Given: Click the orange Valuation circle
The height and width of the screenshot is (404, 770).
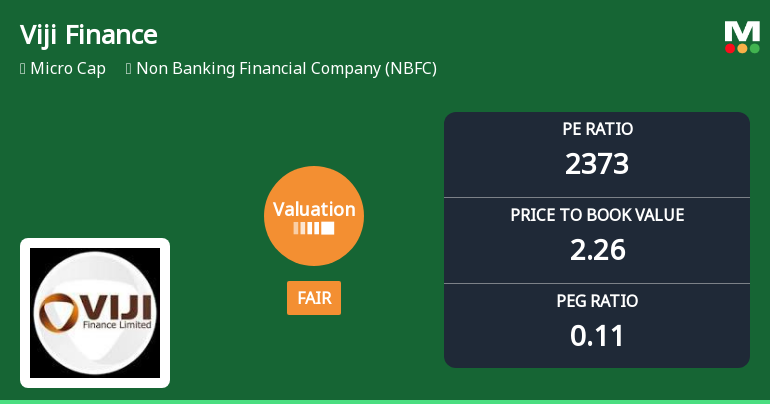Looking at the screenshot, I should (314, 215).
